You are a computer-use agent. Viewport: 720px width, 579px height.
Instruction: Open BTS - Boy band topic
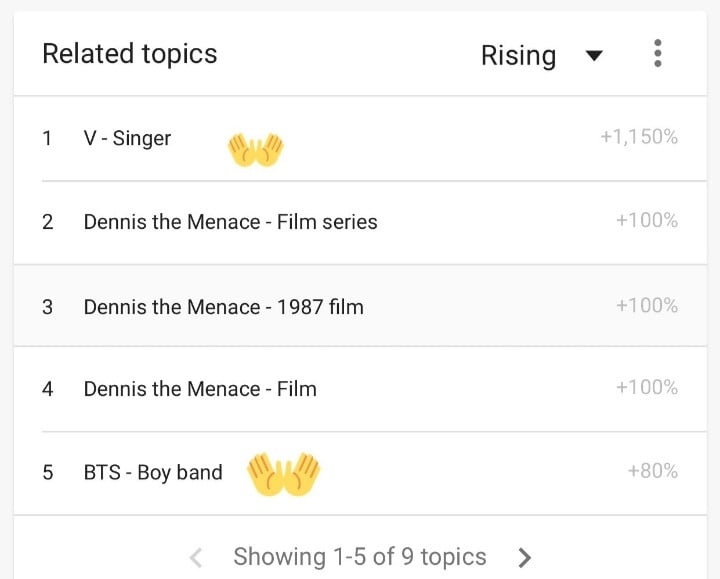click(153, 472)
